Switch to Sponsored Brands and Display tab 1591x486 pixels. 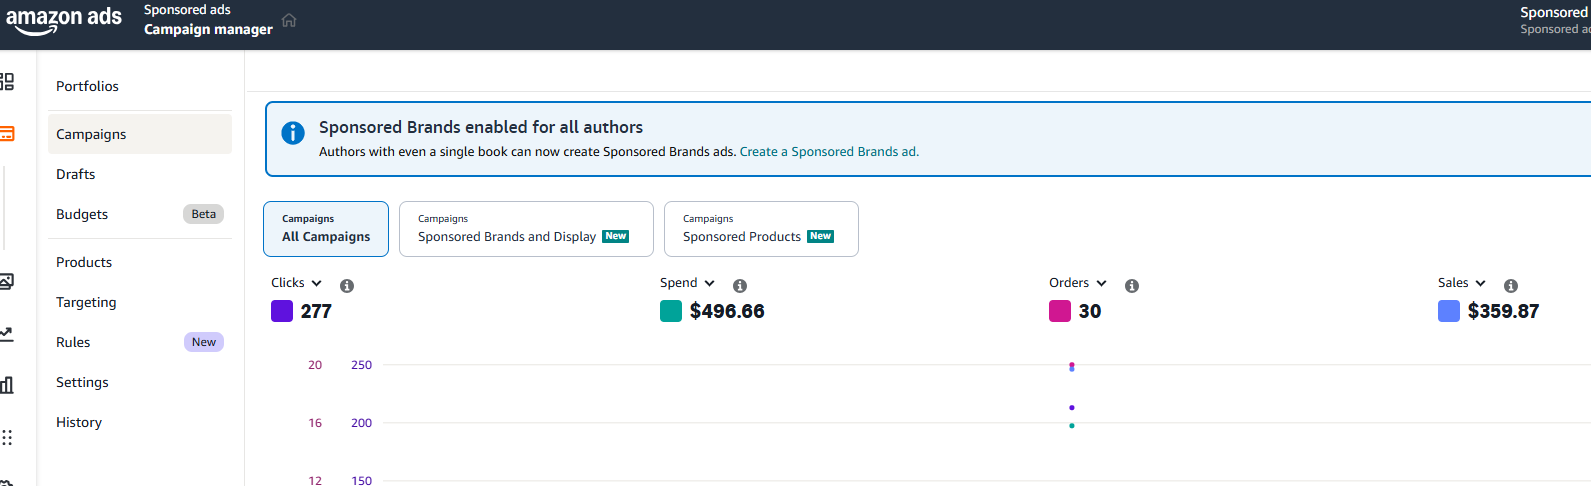pos(526,229)
